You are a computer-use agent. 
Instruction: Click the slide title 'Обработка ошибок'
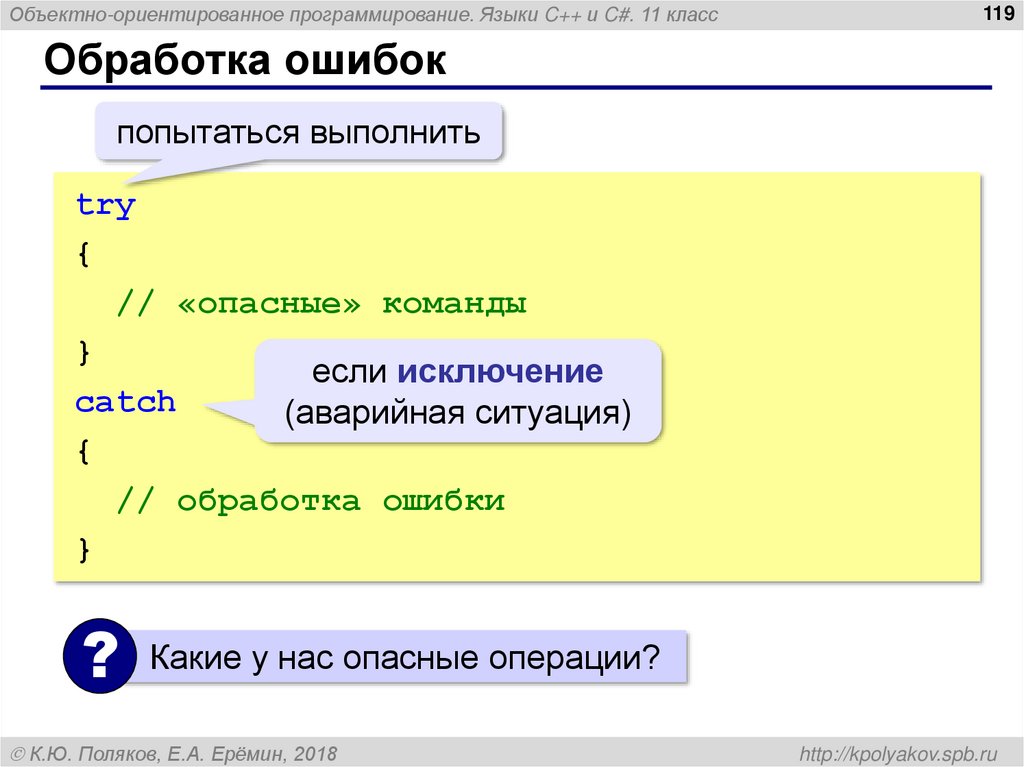pos(245,60)
